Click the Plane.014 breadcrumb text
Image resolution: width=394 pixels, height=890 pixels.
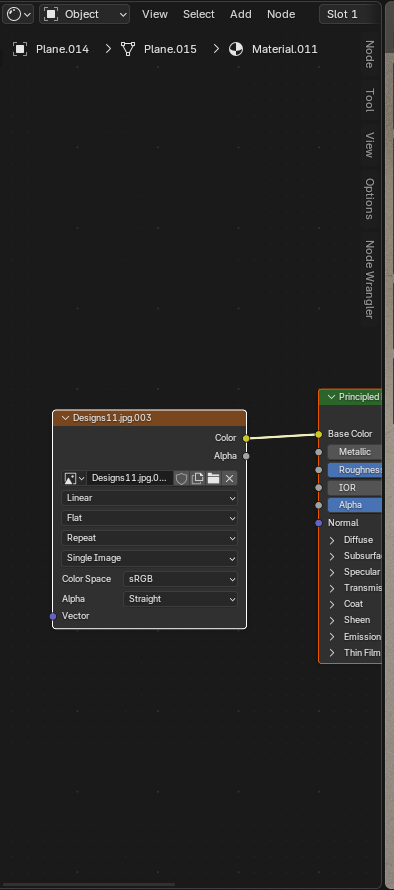coord(62,49)
